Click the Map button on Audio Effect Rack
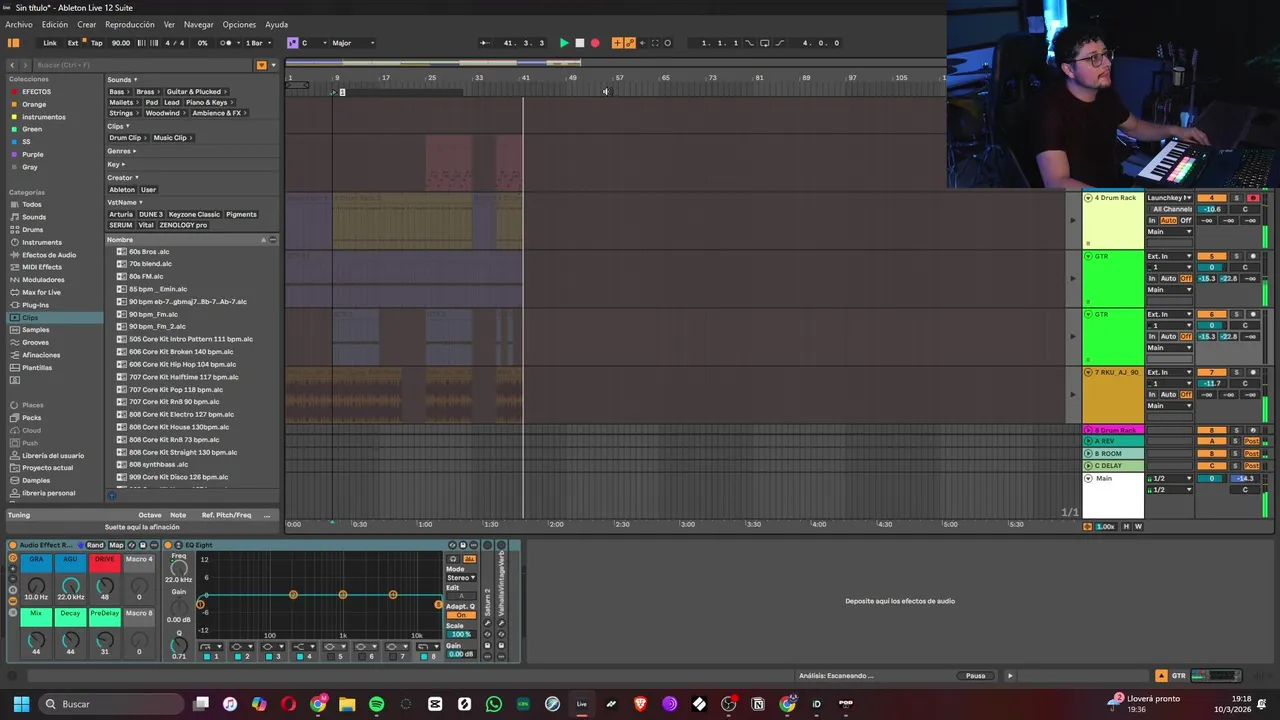This screenshot has height=720, width=1280. [116, 545]
